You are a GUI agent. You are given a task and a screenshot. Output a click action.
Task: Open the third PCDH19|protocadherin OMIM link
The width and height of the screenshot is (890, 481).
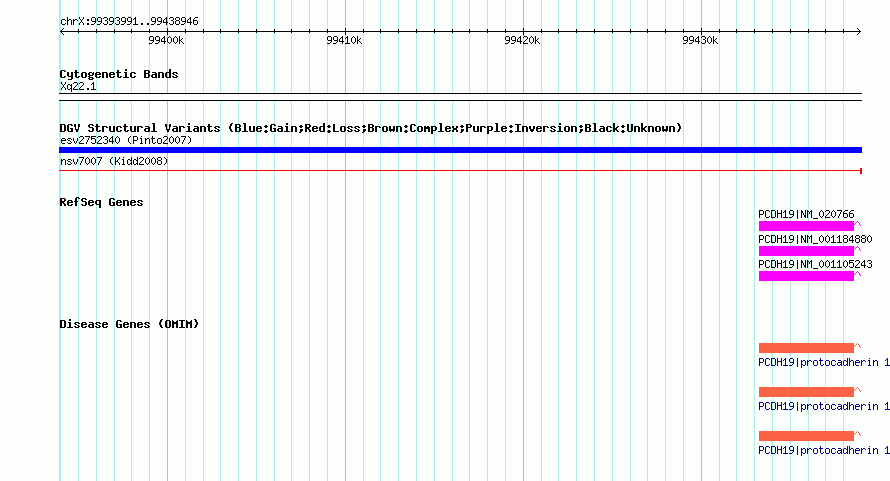pos(824,450)
